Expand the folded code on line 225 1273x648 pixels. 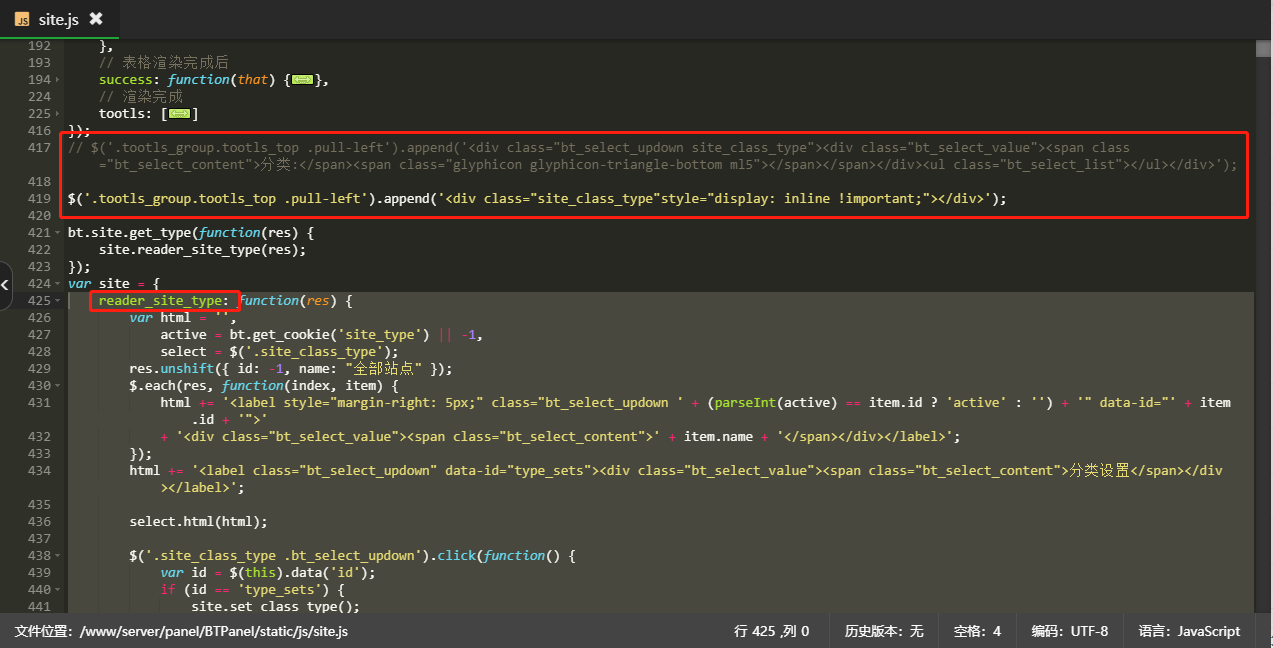(x=60, y=114)
